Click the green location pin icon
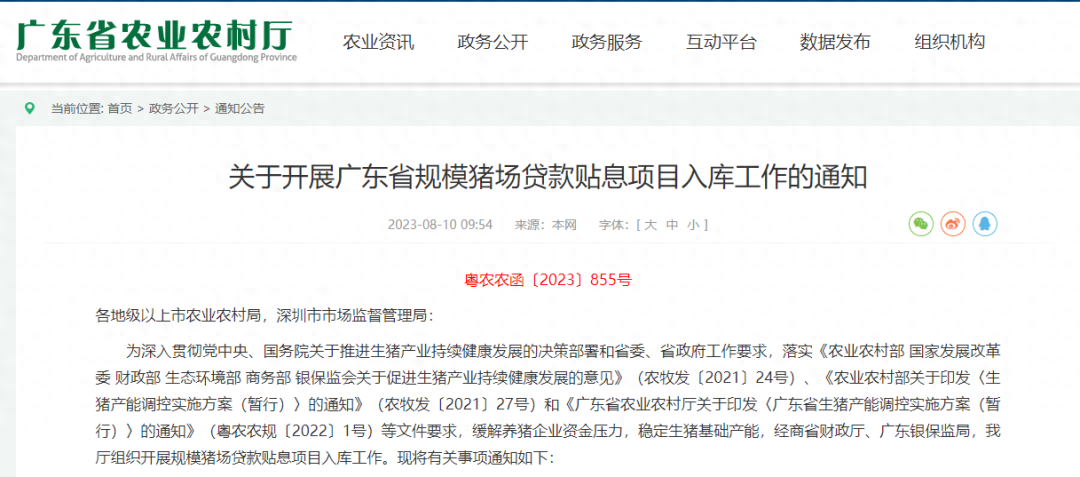Image resolution: width=1080 pixels, height=477 pixels. (x=29, y=108)
